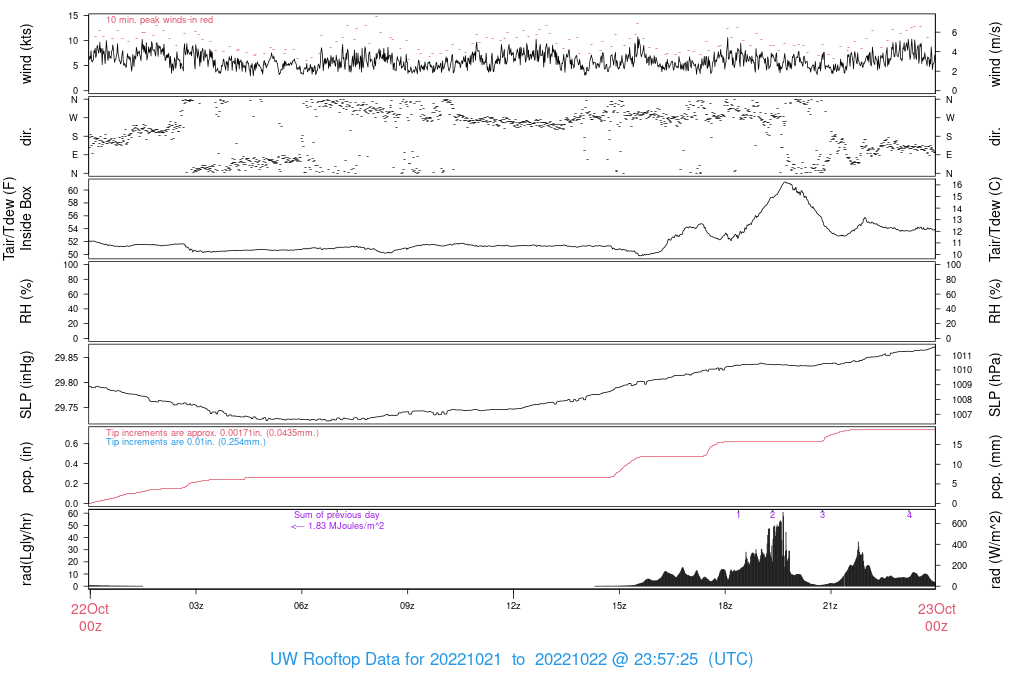The width and height of the screenshot is (1024, 700).
Task: Click the '23Oct 00z' end date label
Action: coord(936,617)
